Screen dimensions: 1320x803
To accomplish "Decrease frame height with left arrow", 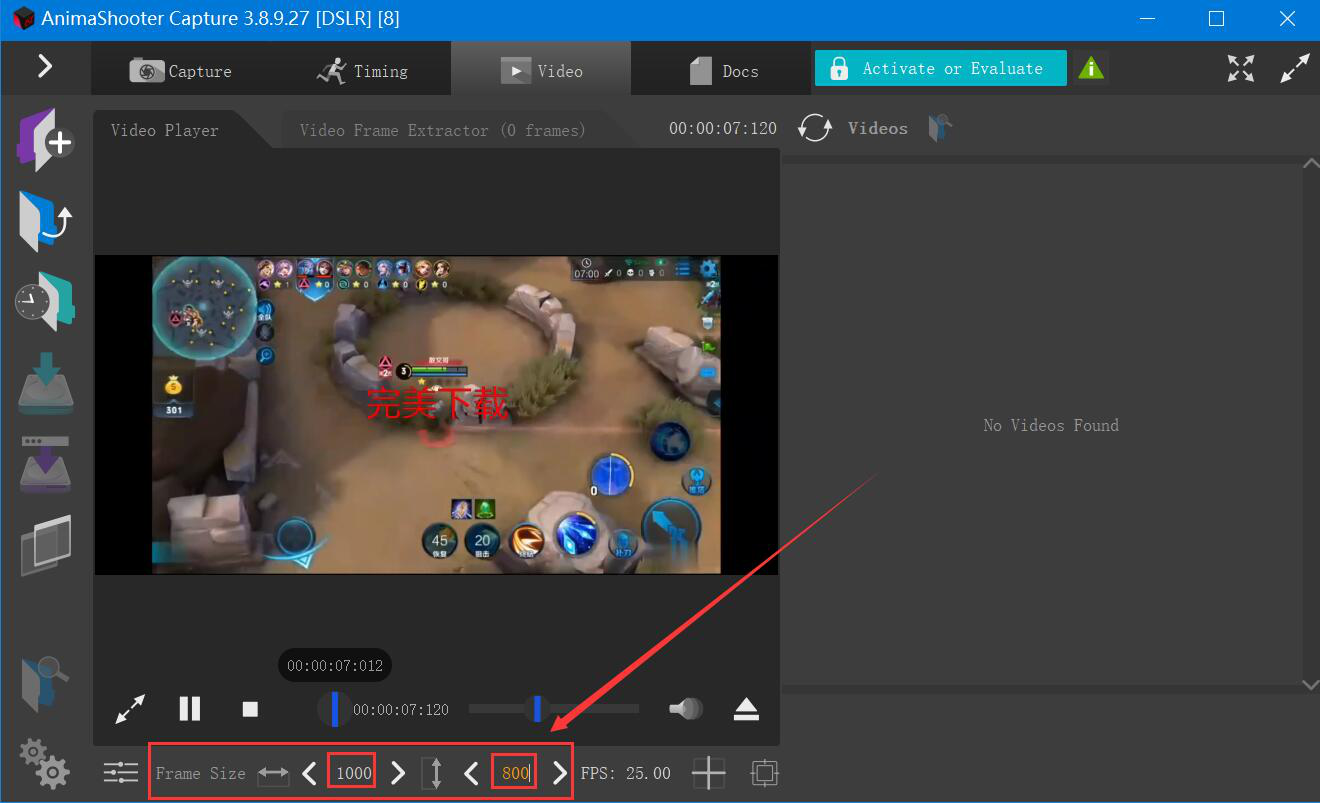I will [x=472, y=773].
